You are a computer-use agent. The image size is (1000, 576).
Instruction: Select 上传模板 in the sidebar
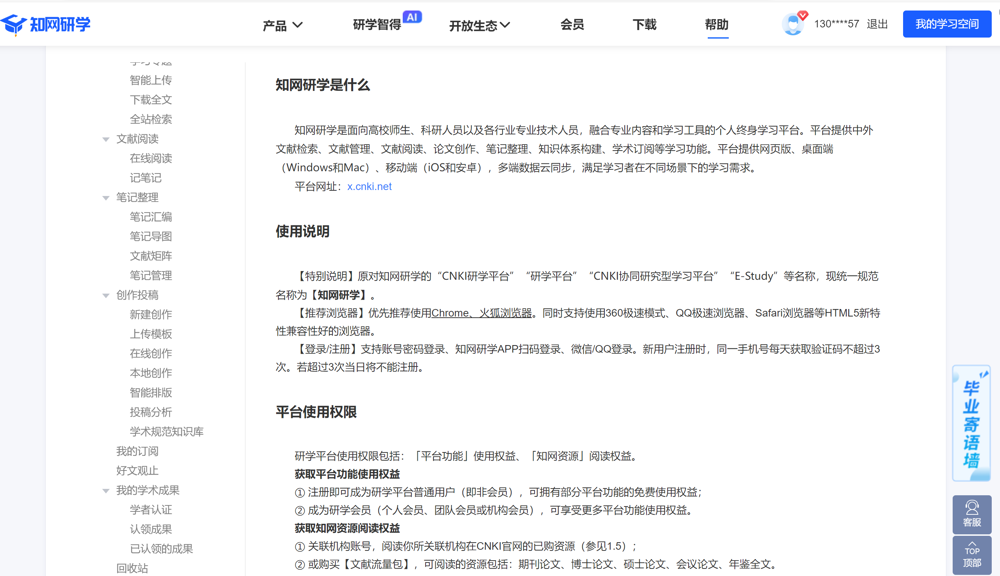click(151, 334)
